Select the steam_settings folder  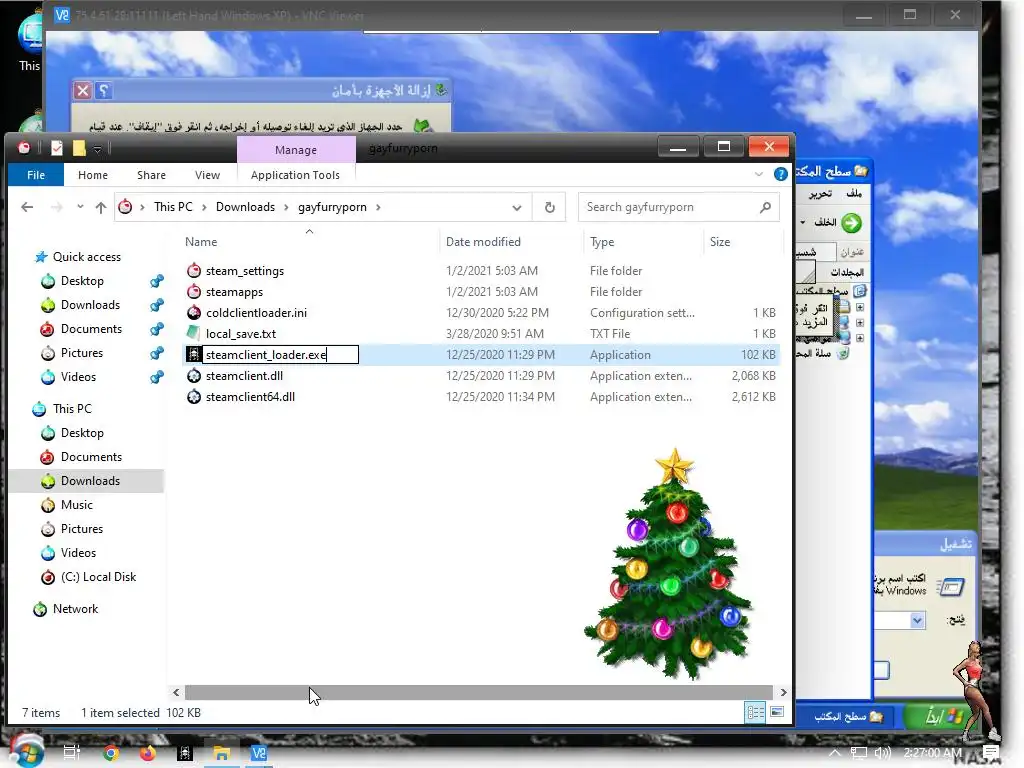click(245, 271)
